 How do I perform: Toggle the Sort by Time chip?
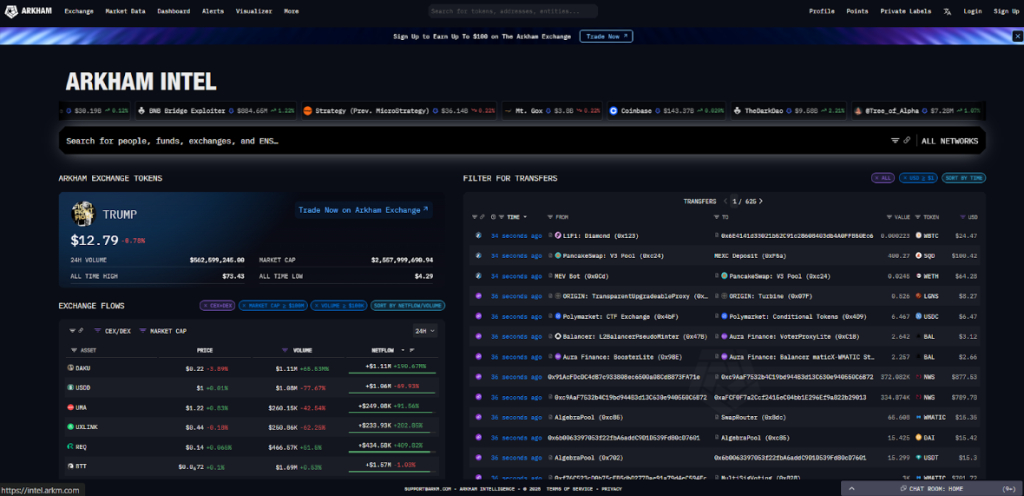click(964, 178)
